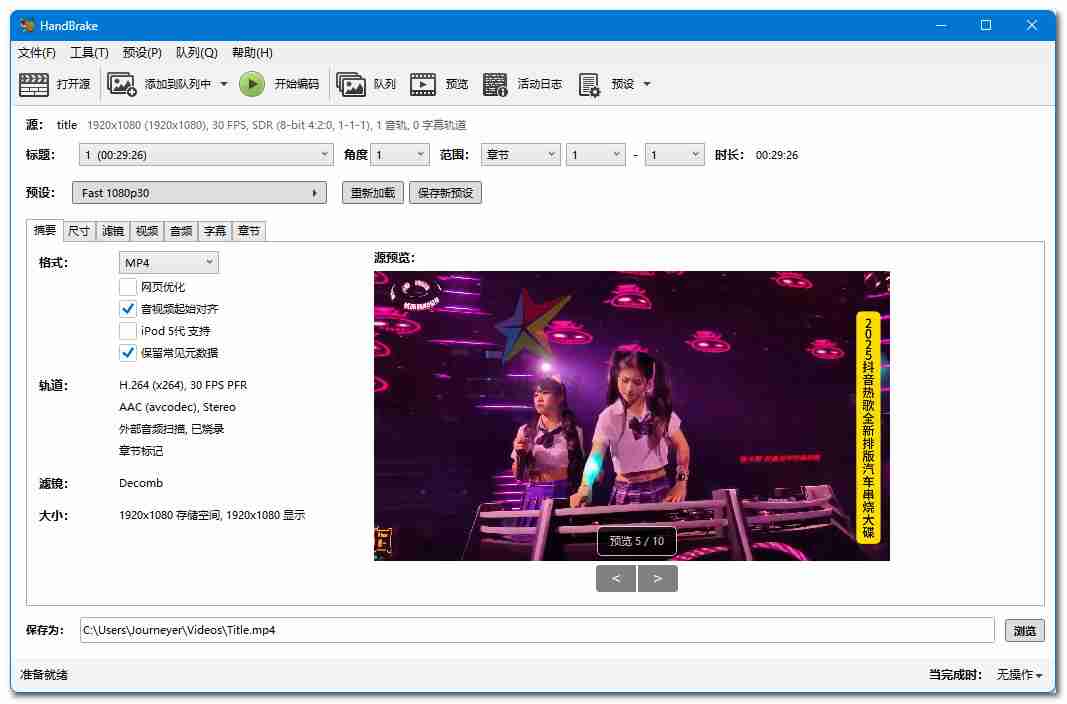Click the 浏览 button

point(1024,631)
